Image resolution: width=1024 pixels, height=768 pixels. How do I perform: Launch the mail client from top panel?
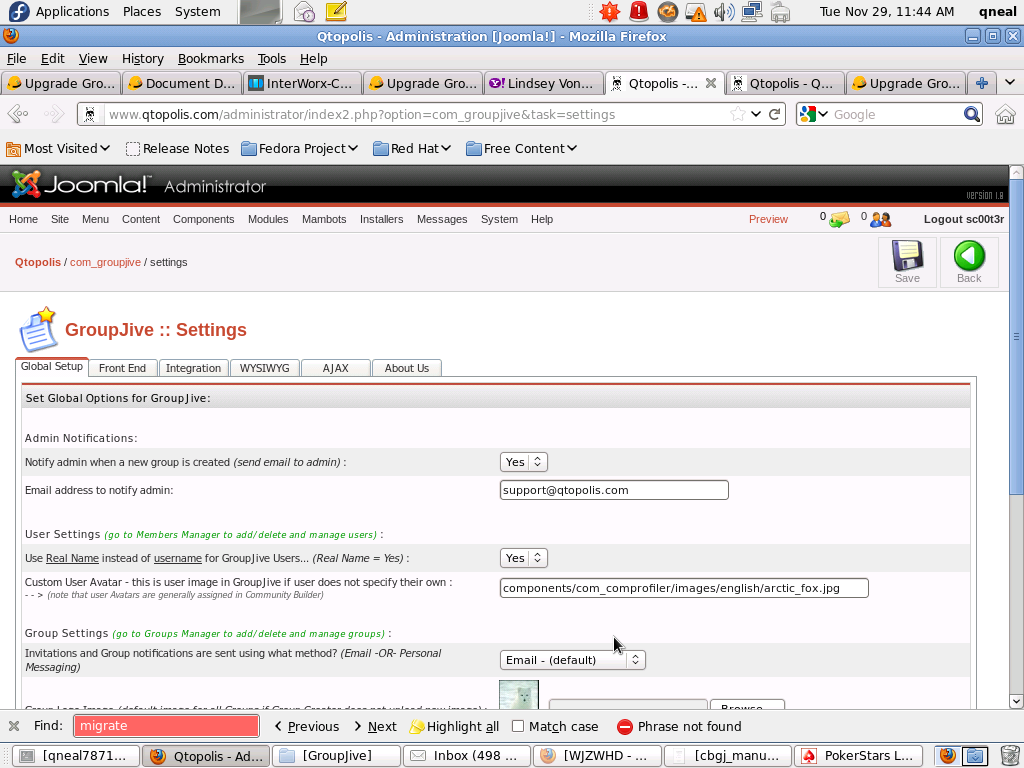(x=304, y=11)
